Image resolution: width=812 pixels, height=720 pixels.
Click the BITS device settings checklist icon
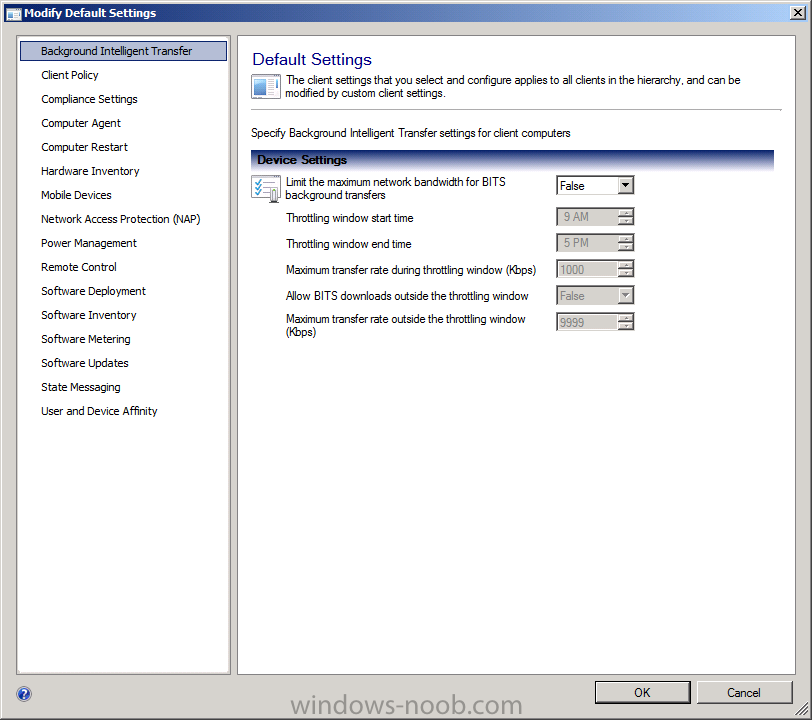[x=266, y=189]
